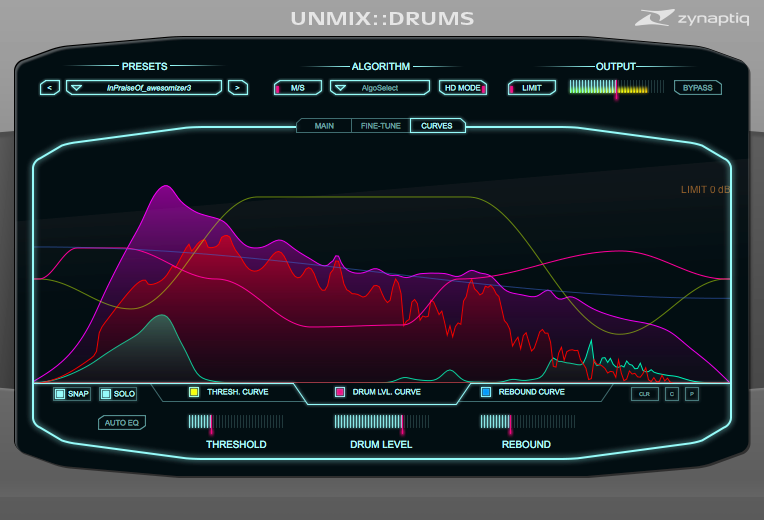Set the REBOUND slider
The image size is (764, 520).
coord(528,422)
